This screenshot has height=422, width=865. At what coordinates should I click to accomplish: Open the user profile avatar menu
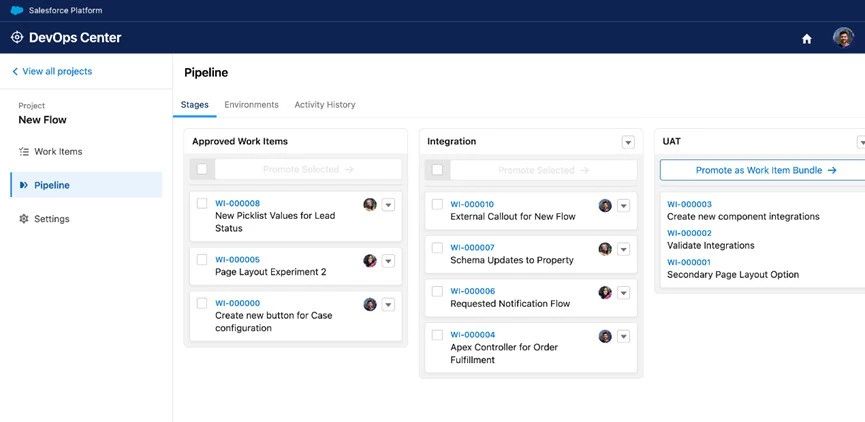pyautogui.click(x=843, y=38)
